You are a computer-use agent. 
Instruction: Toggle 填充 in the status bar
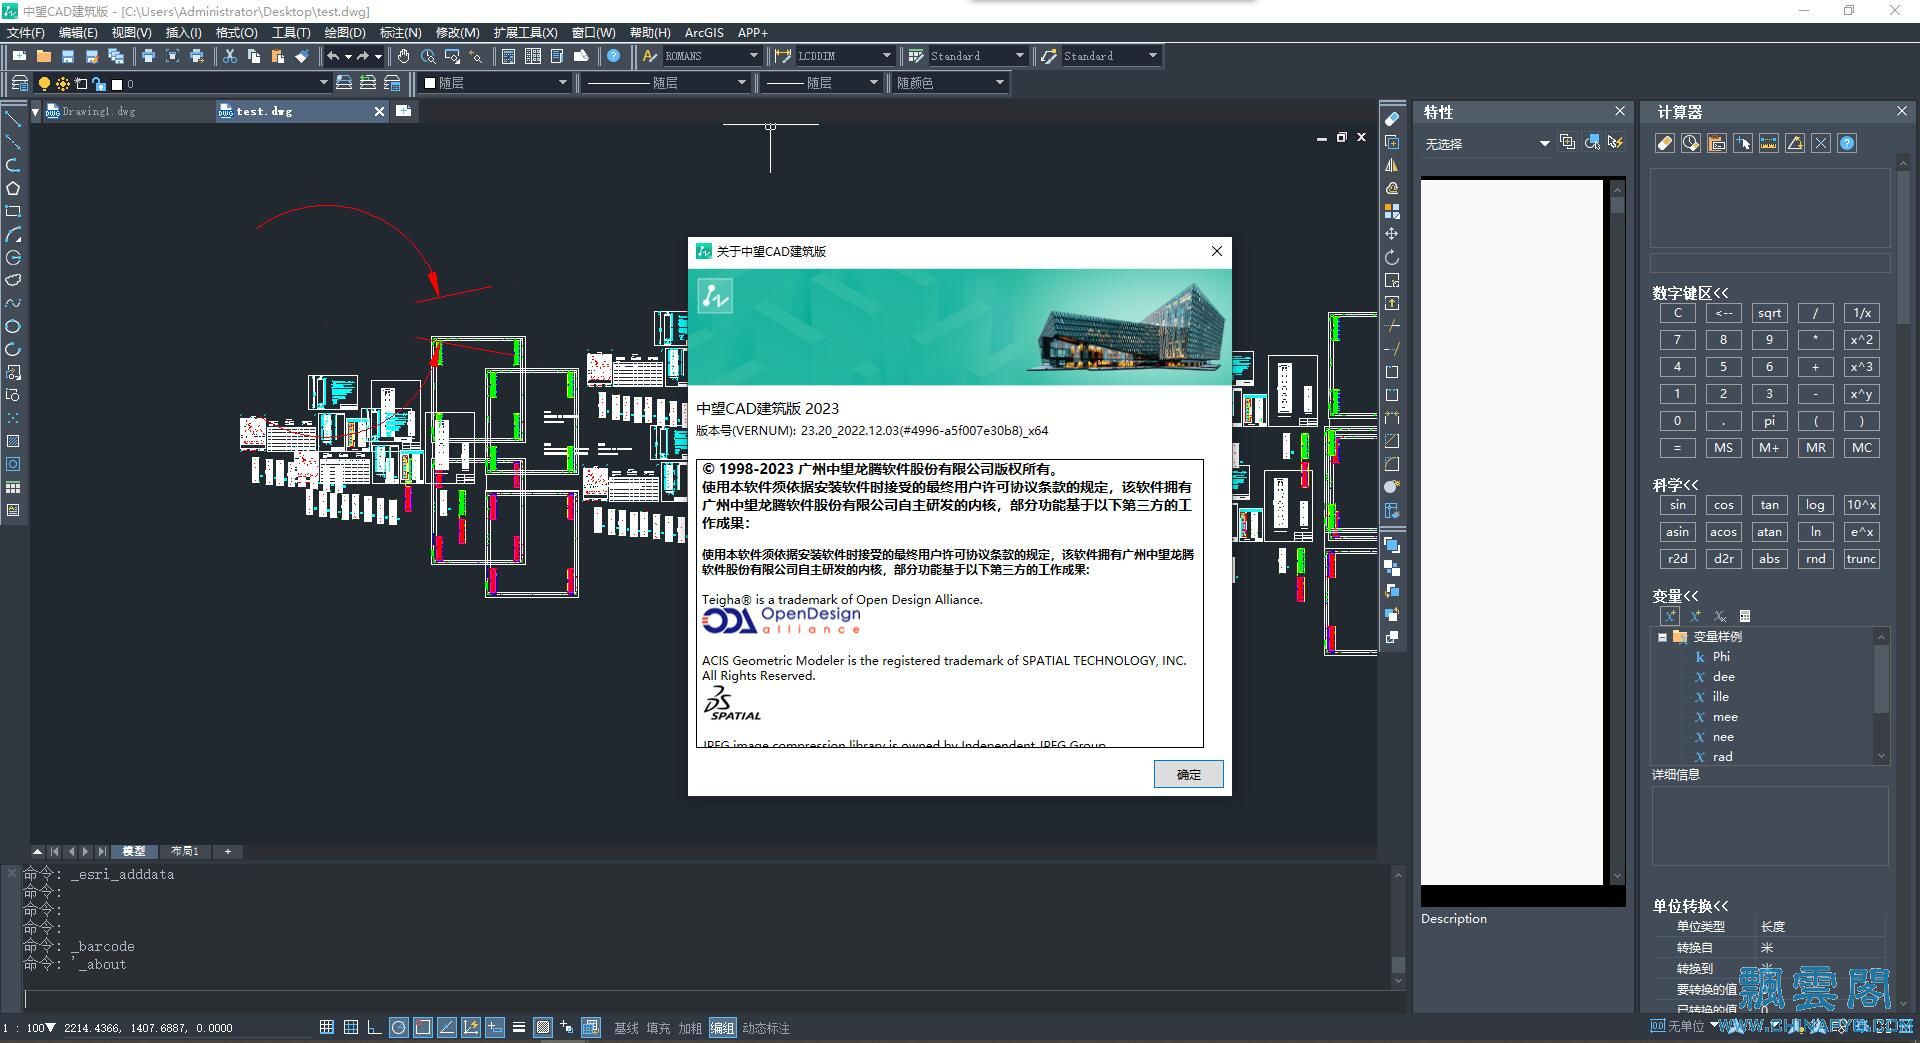[x=658, y=1028]
